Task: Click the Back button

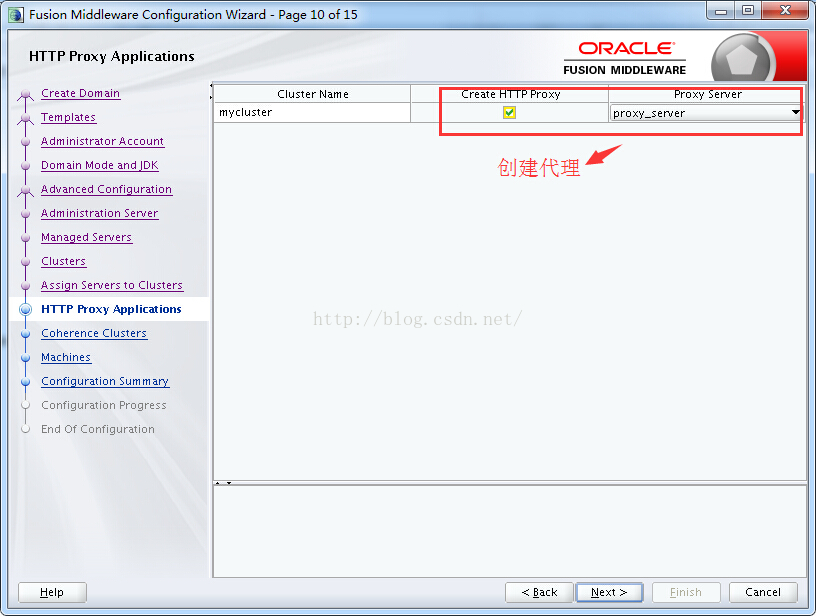Action: pos(539,592)
